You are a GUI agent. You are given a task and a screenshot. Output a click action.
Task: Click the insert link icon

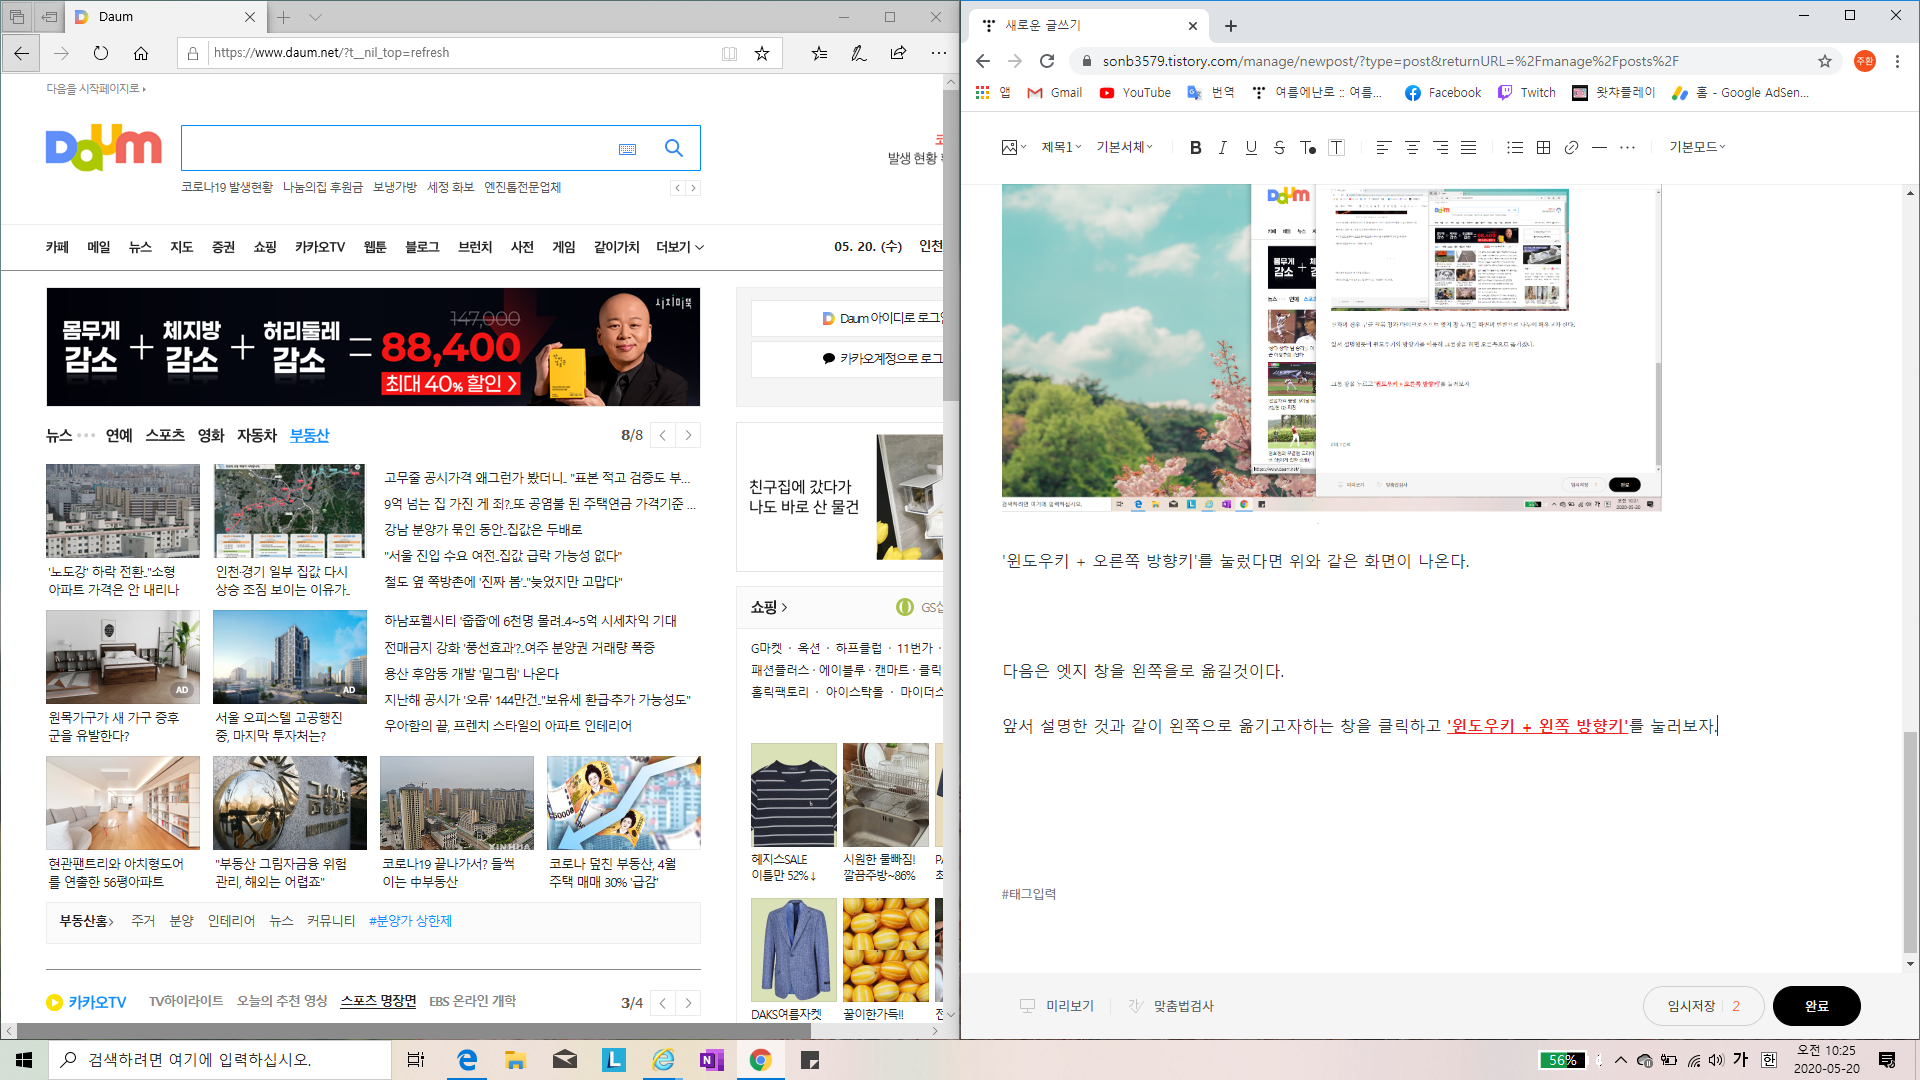(1571, 148)
